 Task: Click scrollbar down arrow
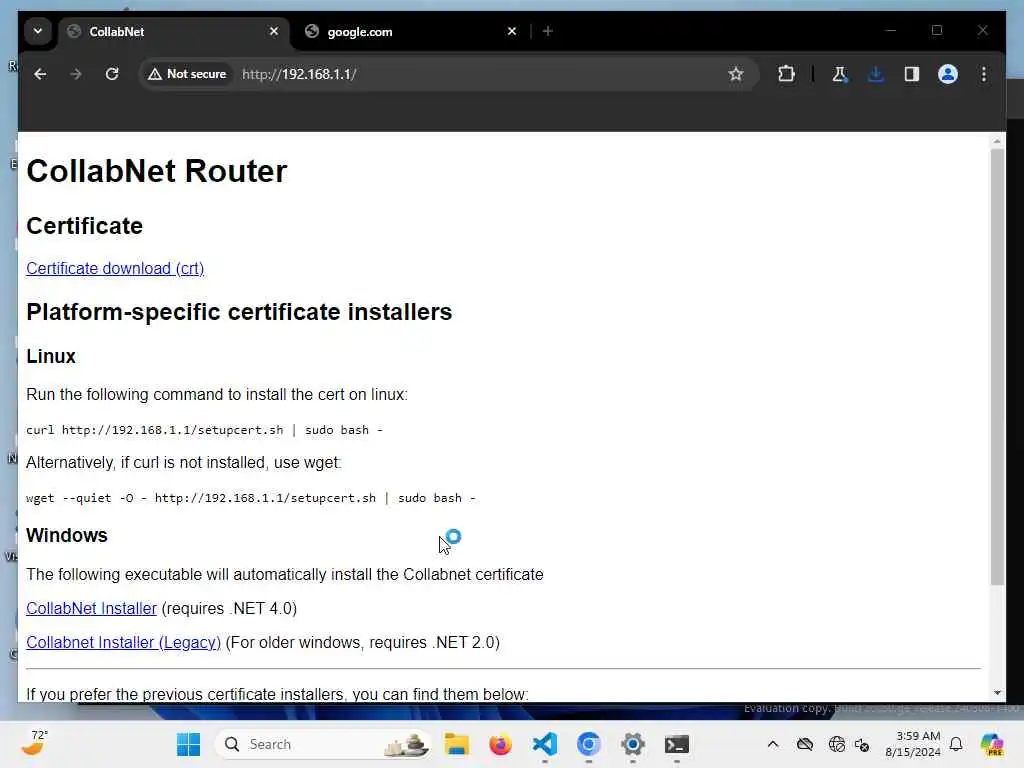tap(997, 693)
